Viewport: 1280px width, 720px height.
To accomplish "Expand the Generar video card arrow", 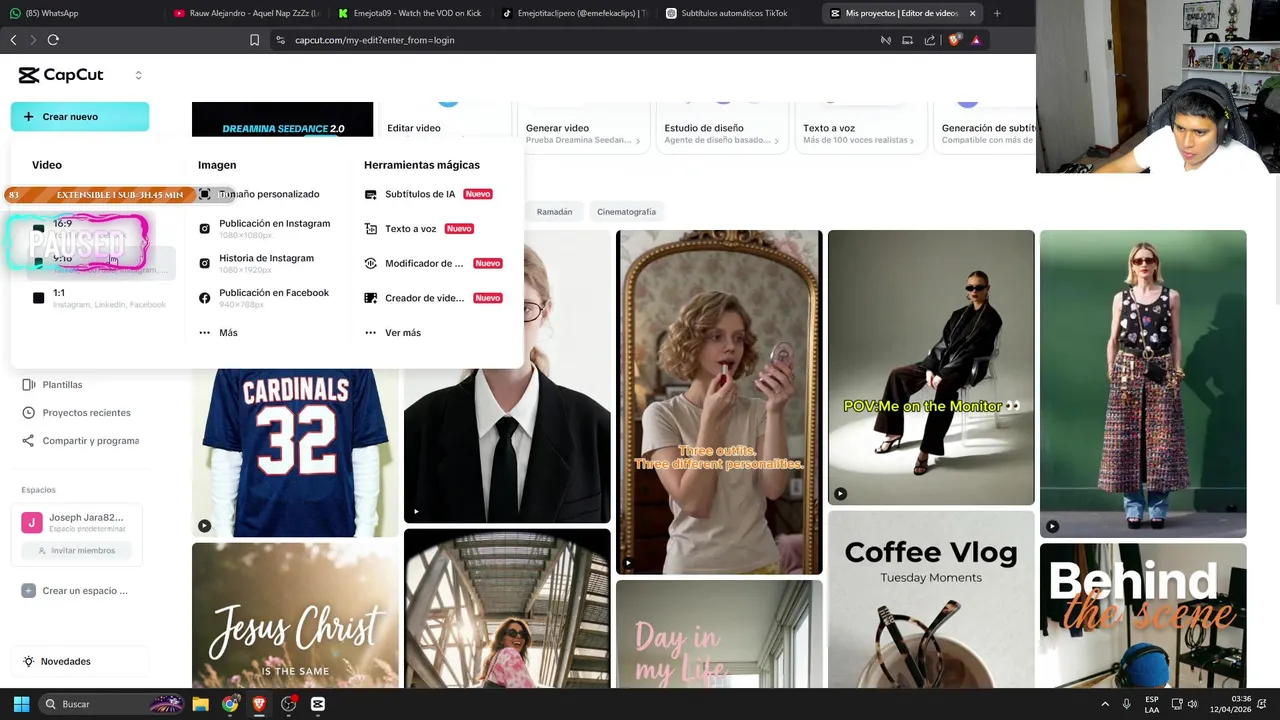I will click(x=638, y=141).
